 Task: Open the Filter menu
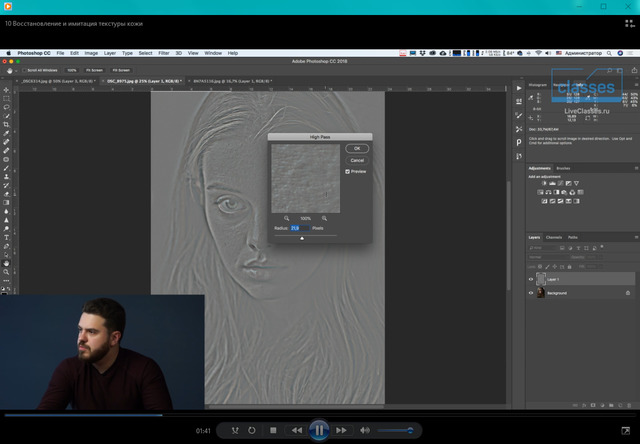click(165, 52)
